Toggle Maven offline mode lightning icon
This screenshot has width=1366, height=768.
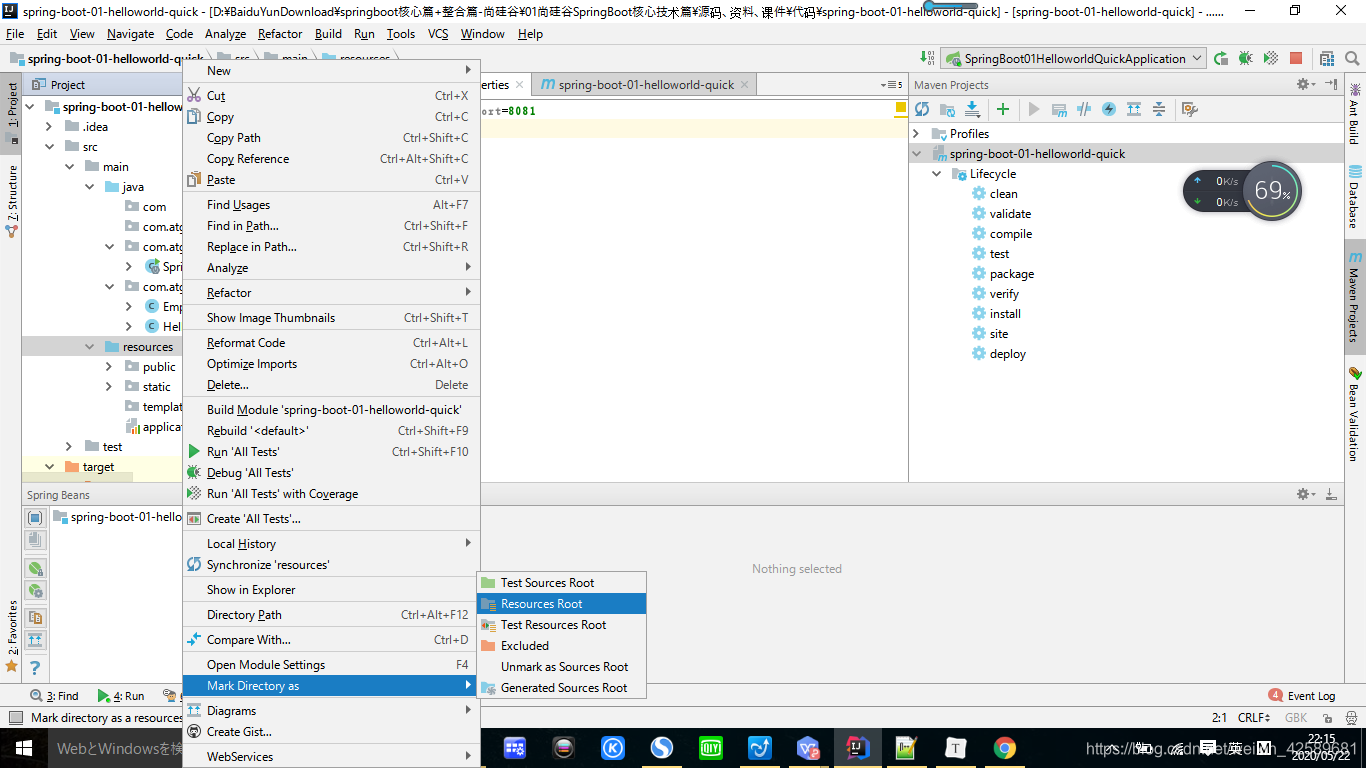(1109, 109)
